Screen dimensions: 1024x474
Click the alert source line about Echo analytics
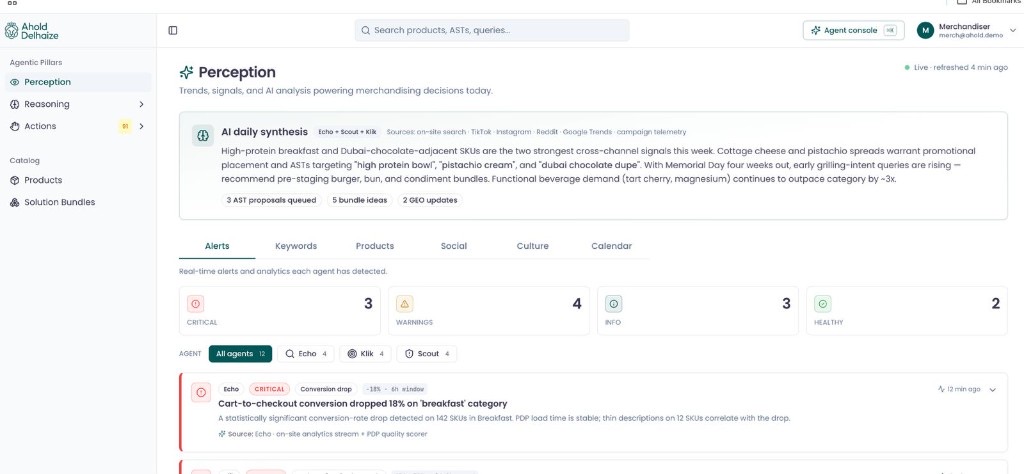point(323,434)
